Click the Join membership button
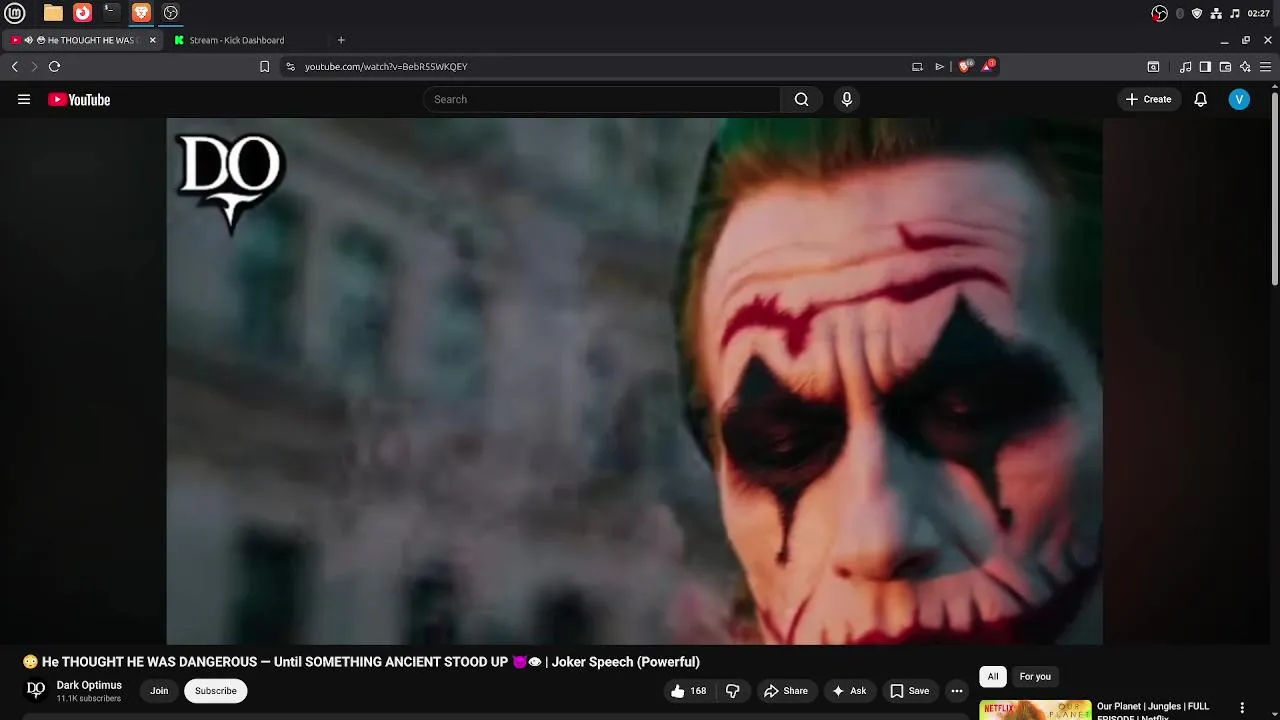Screen dimensions: 1280x720 tap(159, 691)
